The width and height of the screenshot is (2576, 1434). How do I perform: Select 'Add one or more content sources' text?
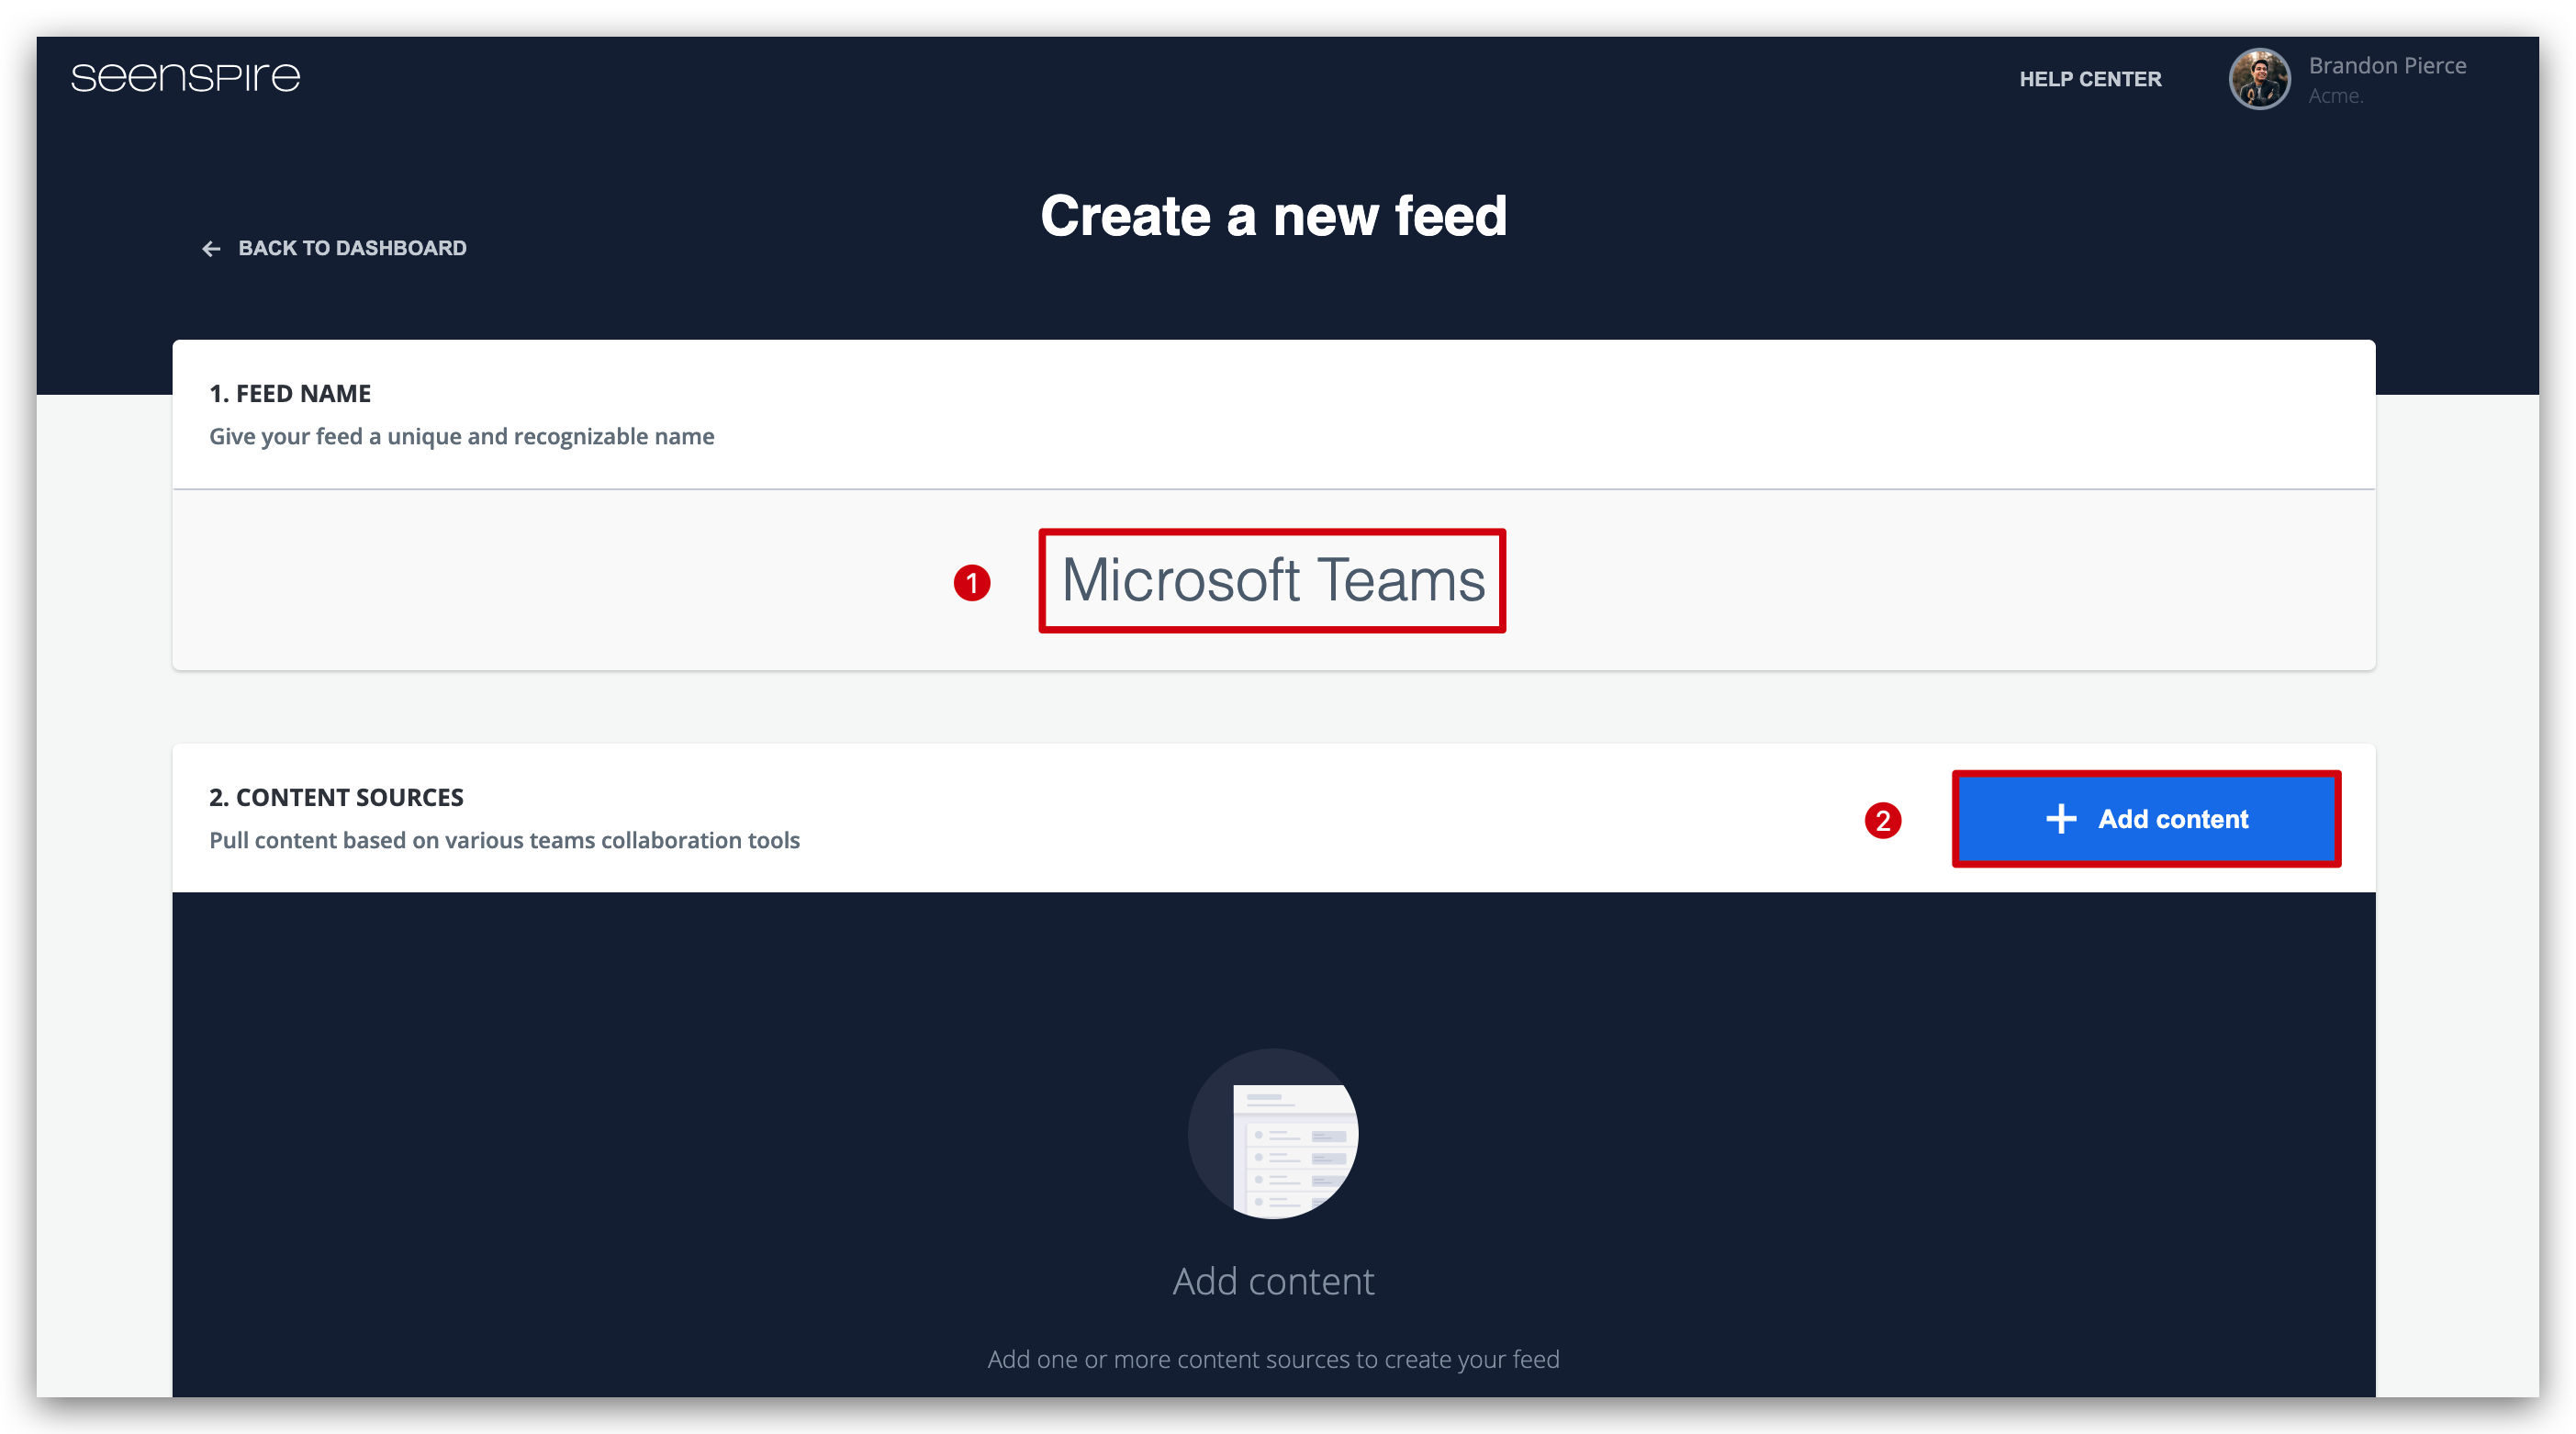point(1273,1359)
